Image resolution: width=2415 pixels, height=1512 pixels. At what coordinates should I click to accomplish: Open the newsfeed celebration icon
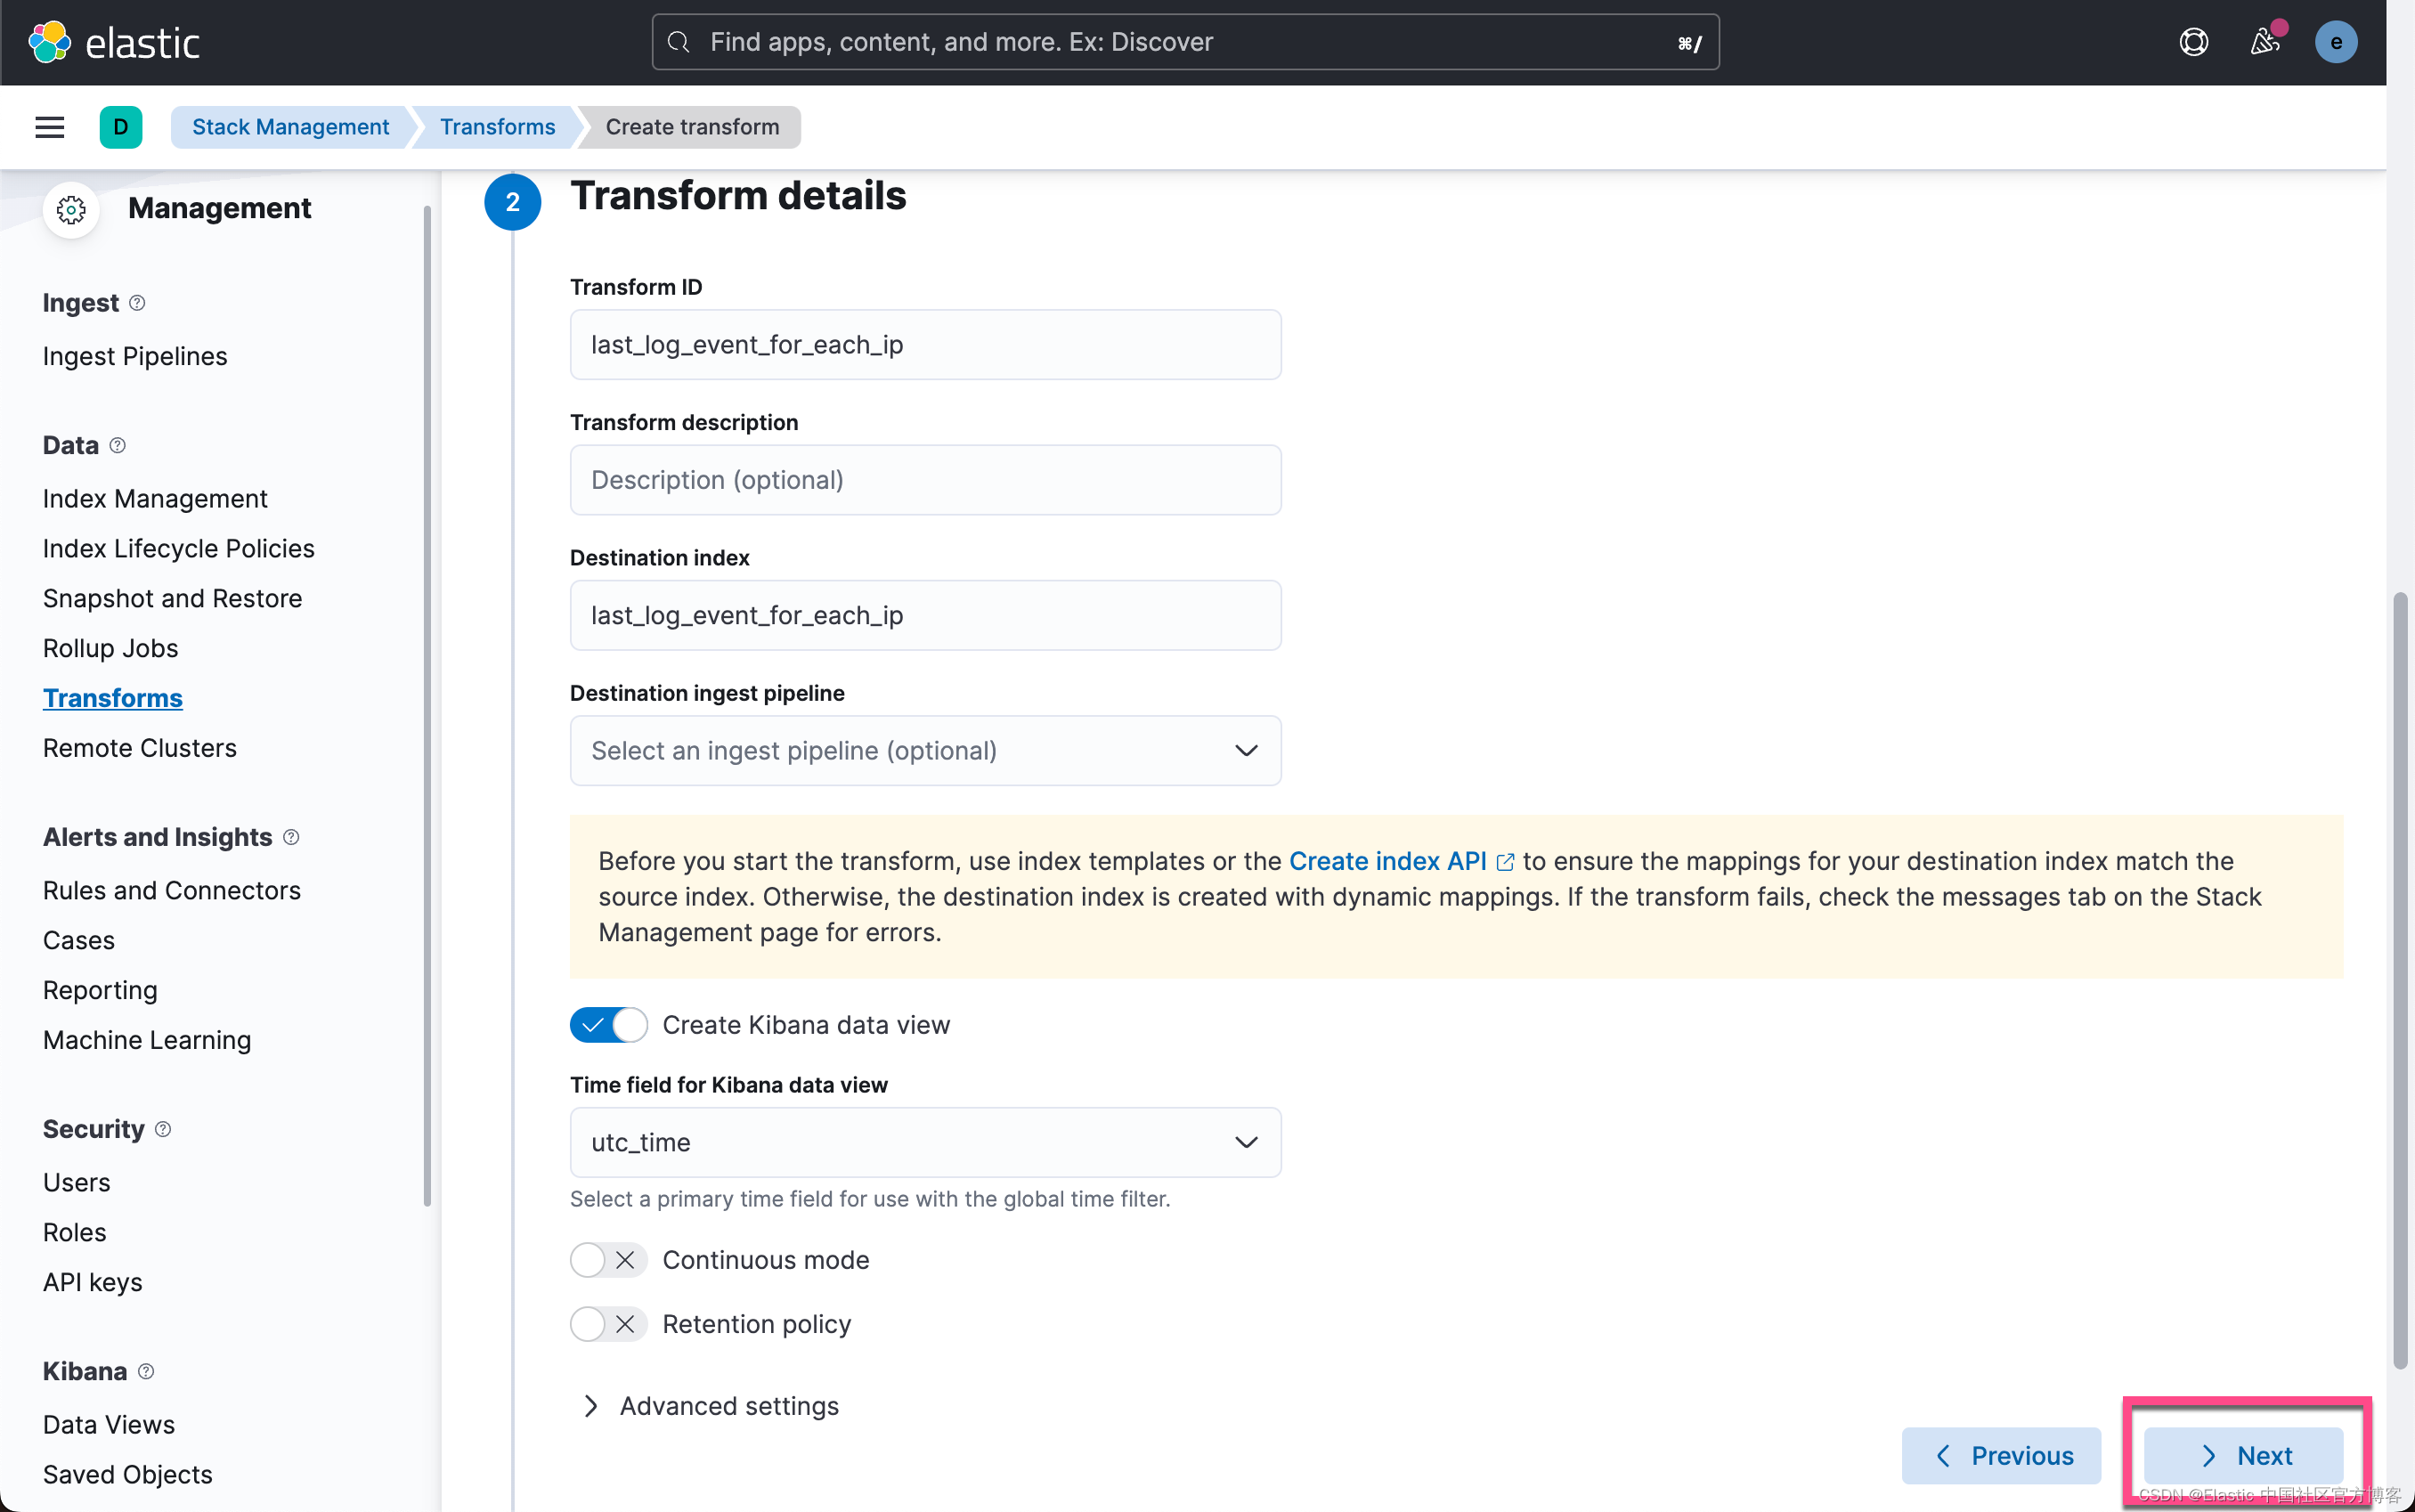(2264, 42)
